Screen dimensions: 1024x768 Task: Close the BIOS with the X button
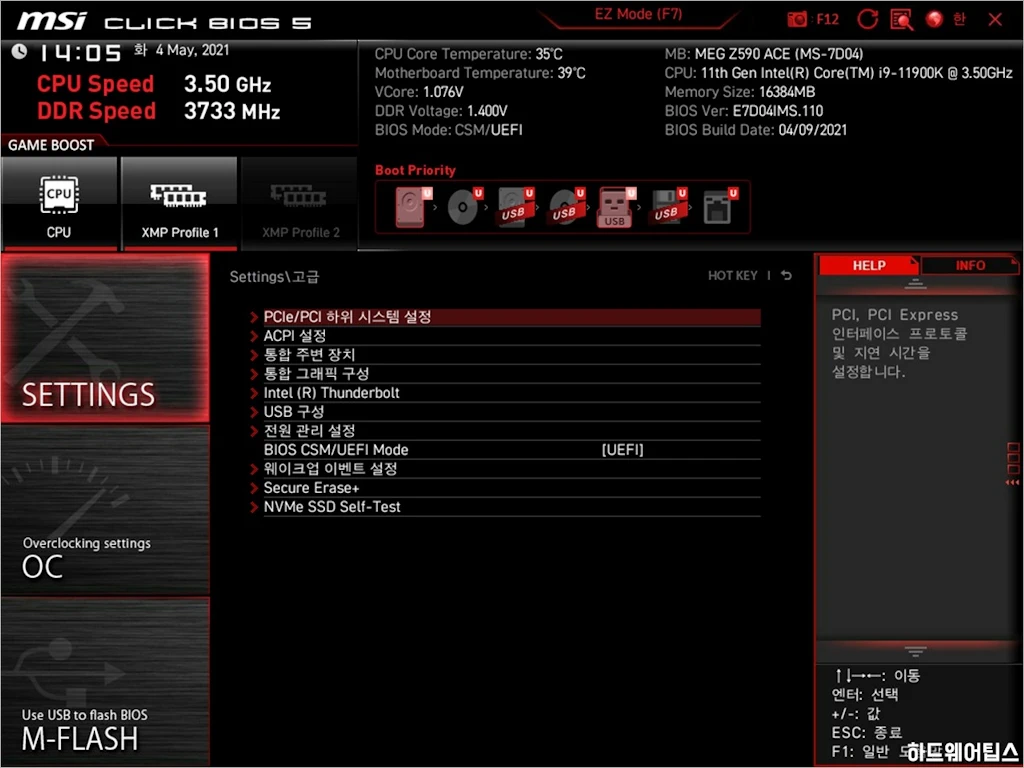click(x=995, y=20)
